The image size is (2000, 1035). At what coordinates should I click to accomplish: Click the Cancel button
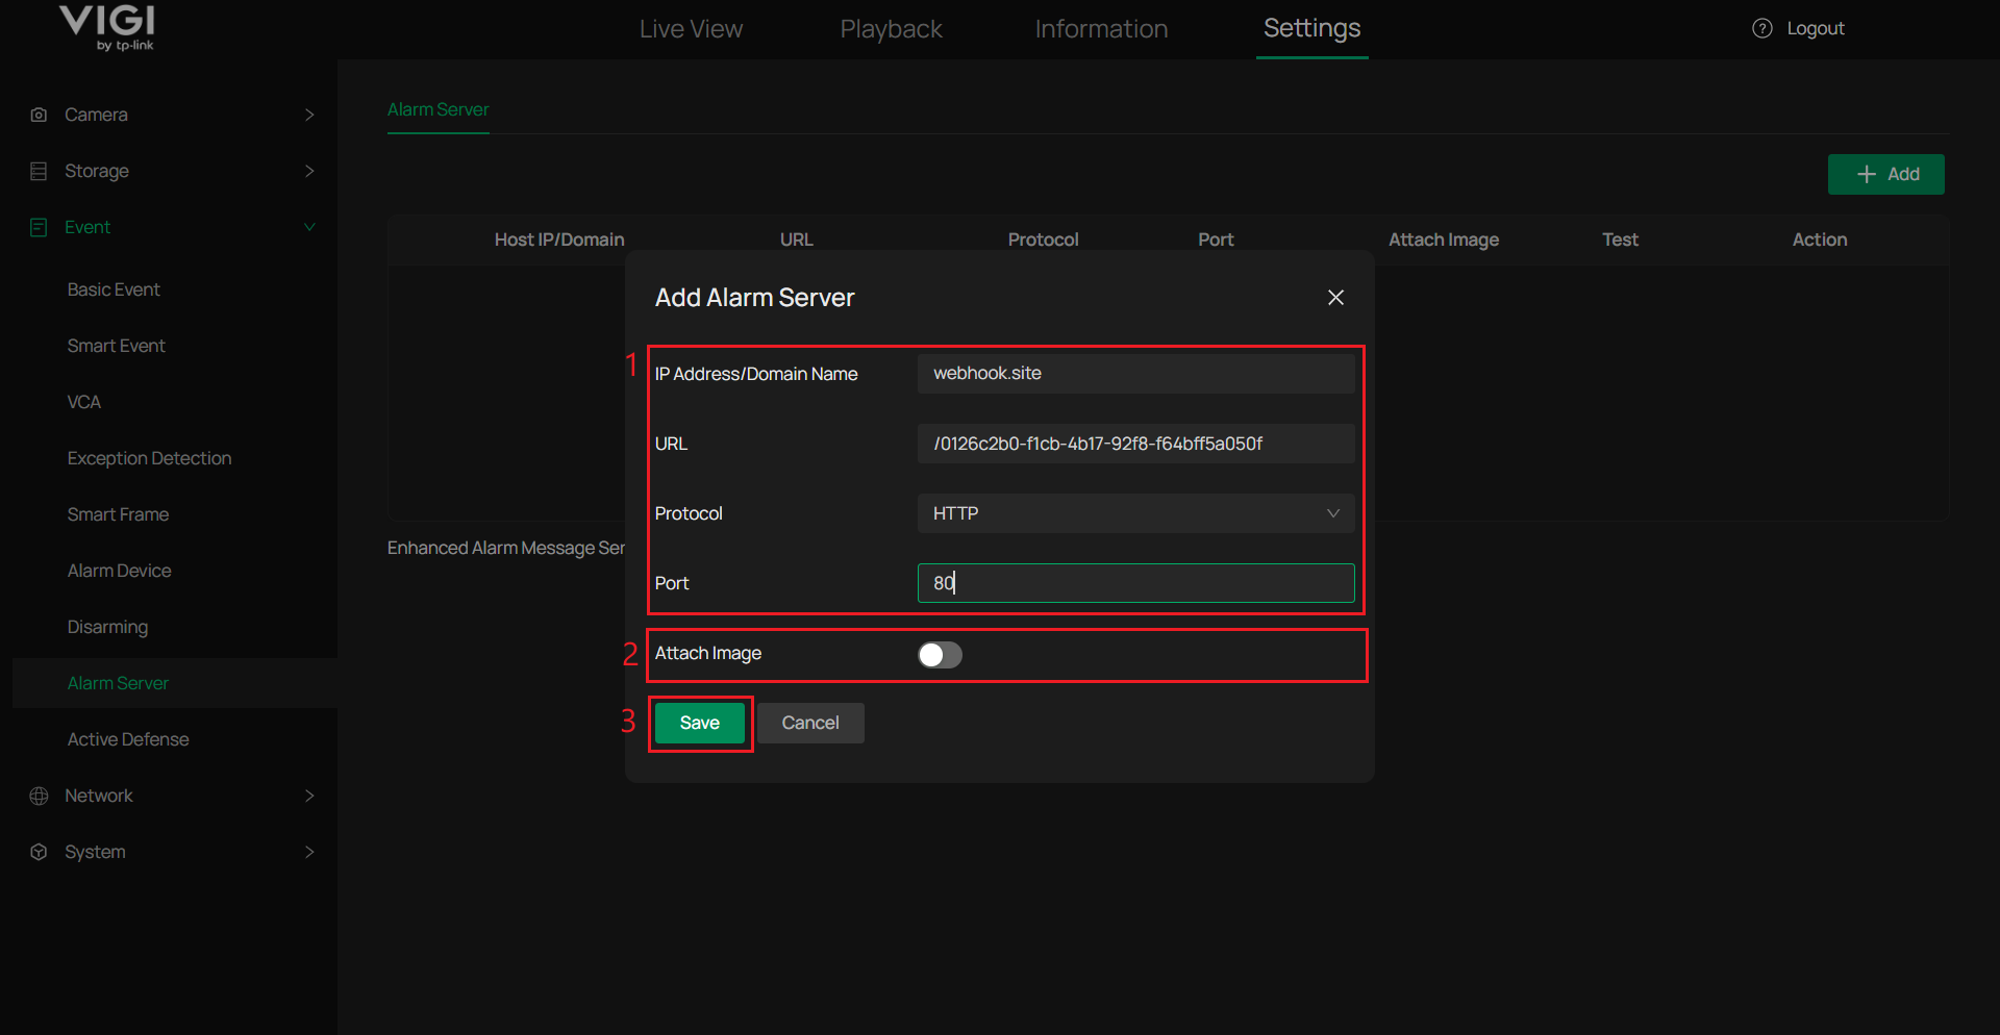(x=810, y=723)
